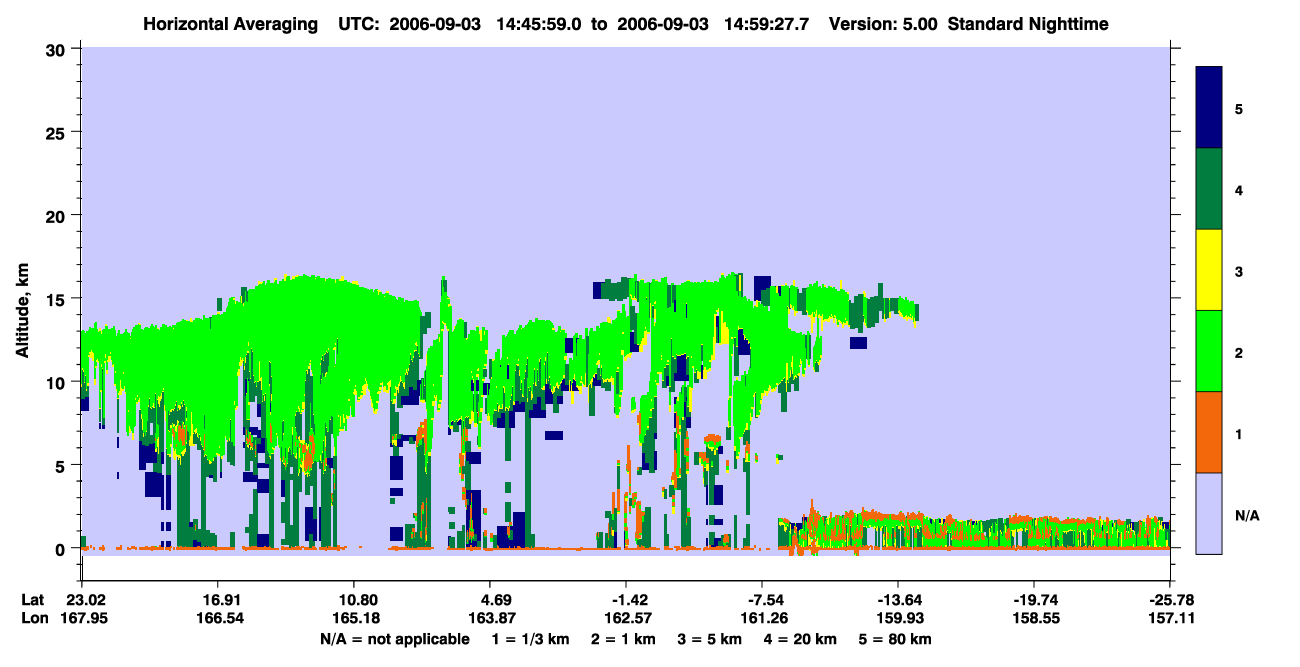This screenshot has width=1300, height=667.
Task: Click the lavender N/A color bar segment
Action: [1209, 513]
